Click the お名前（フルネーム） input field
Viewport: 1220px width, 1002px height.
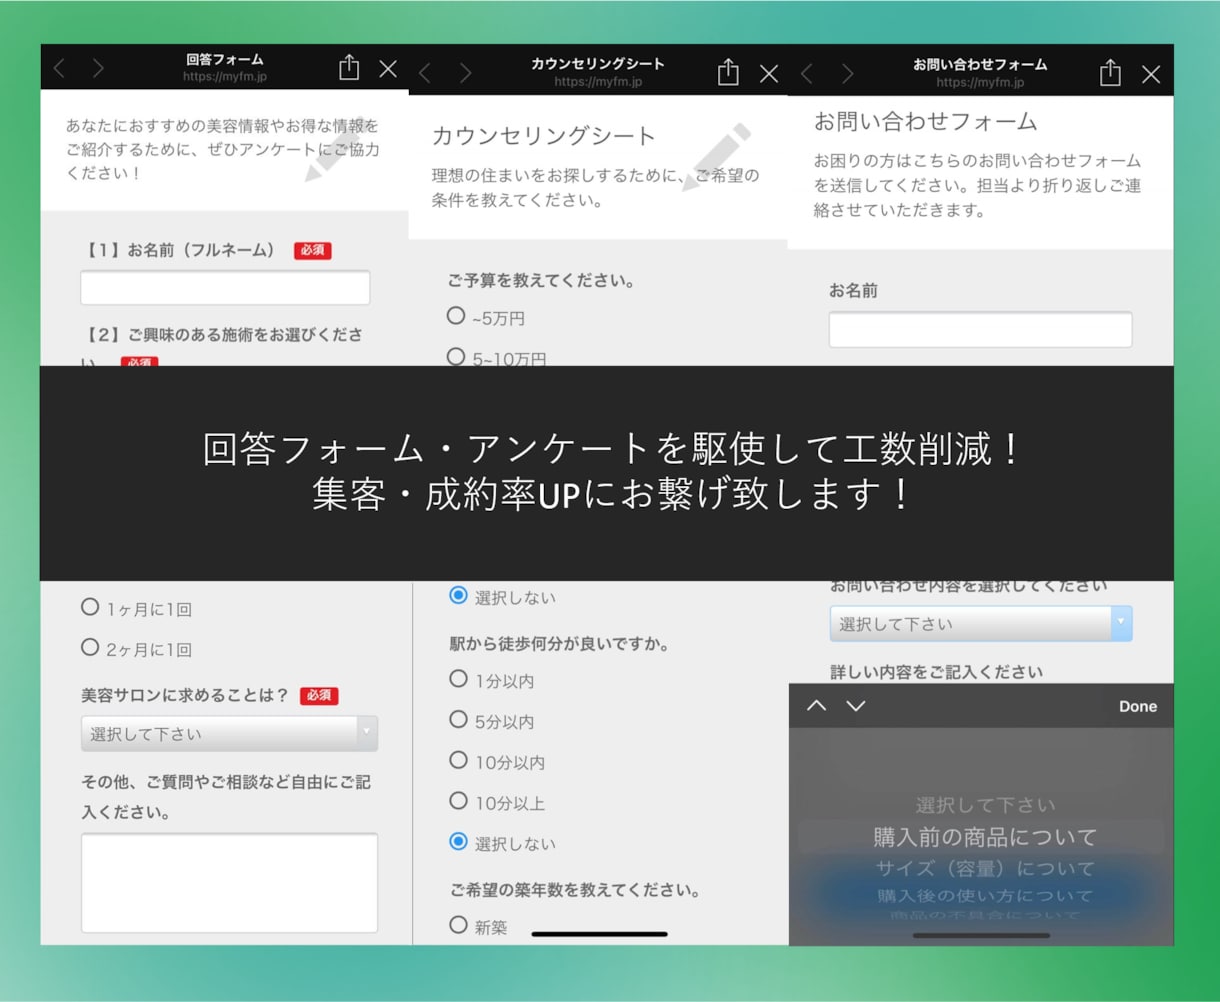click(x=225, y=288)
